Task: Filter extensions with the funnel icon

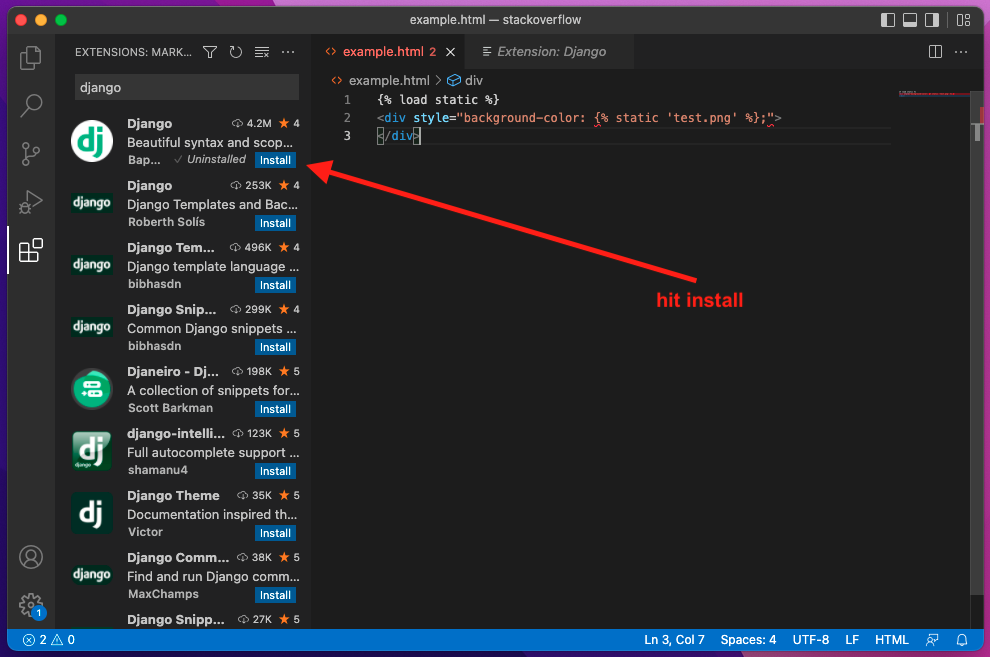Action: coord(210,52)
